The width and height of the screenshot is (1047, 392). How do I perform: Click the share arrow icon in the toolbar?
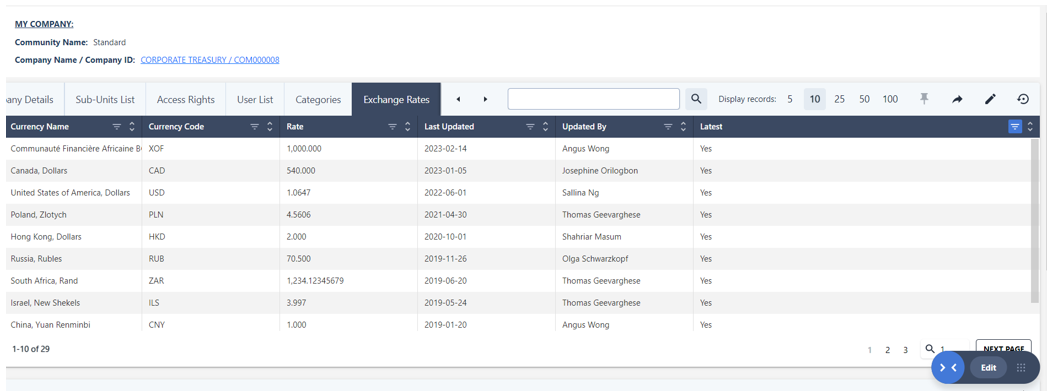click(x=957, y=99)
